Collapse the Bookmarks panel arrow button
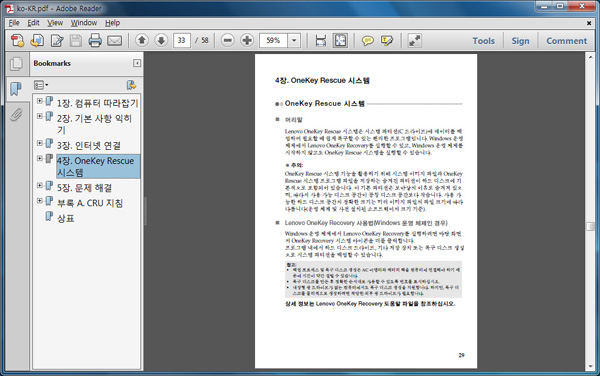 tap(137, 63)
